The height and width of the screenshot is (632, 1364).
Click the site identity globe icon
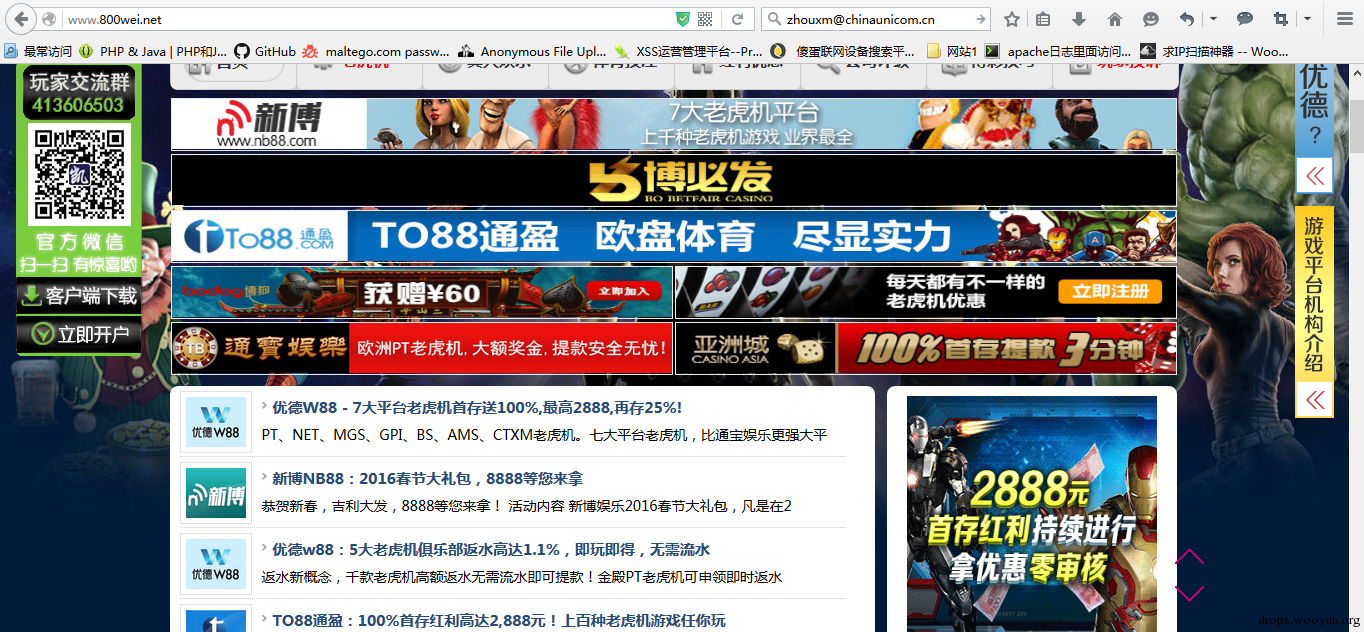click(x=50, y=19)
